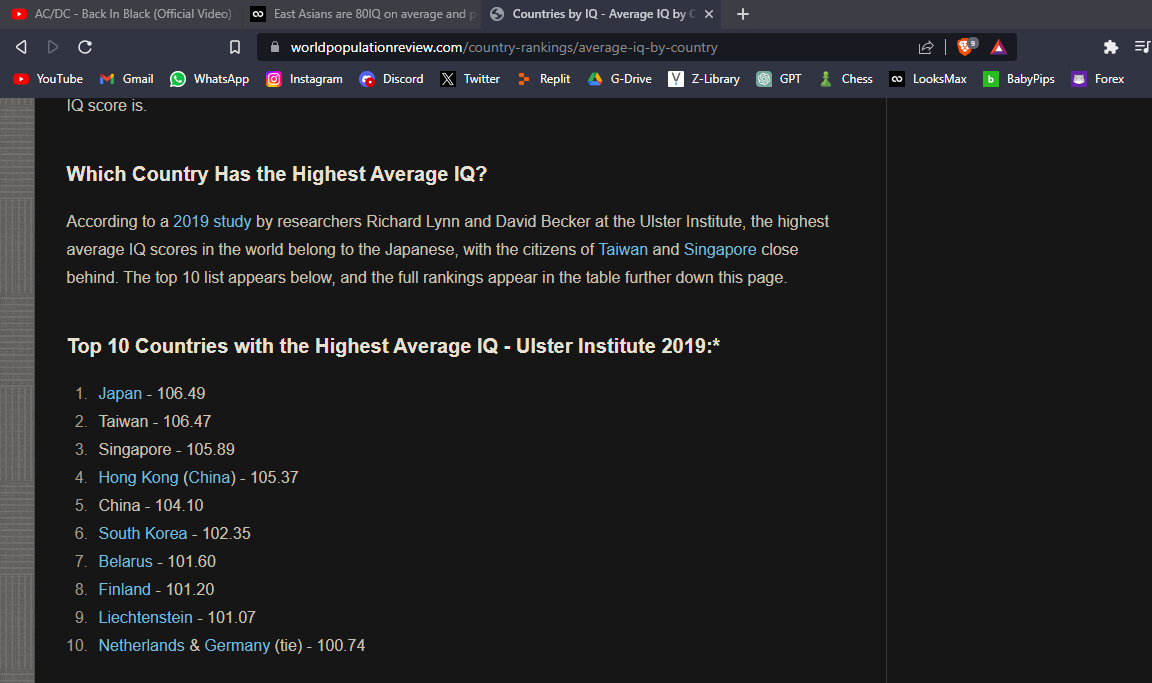Open a new tab with plus button

743,14
